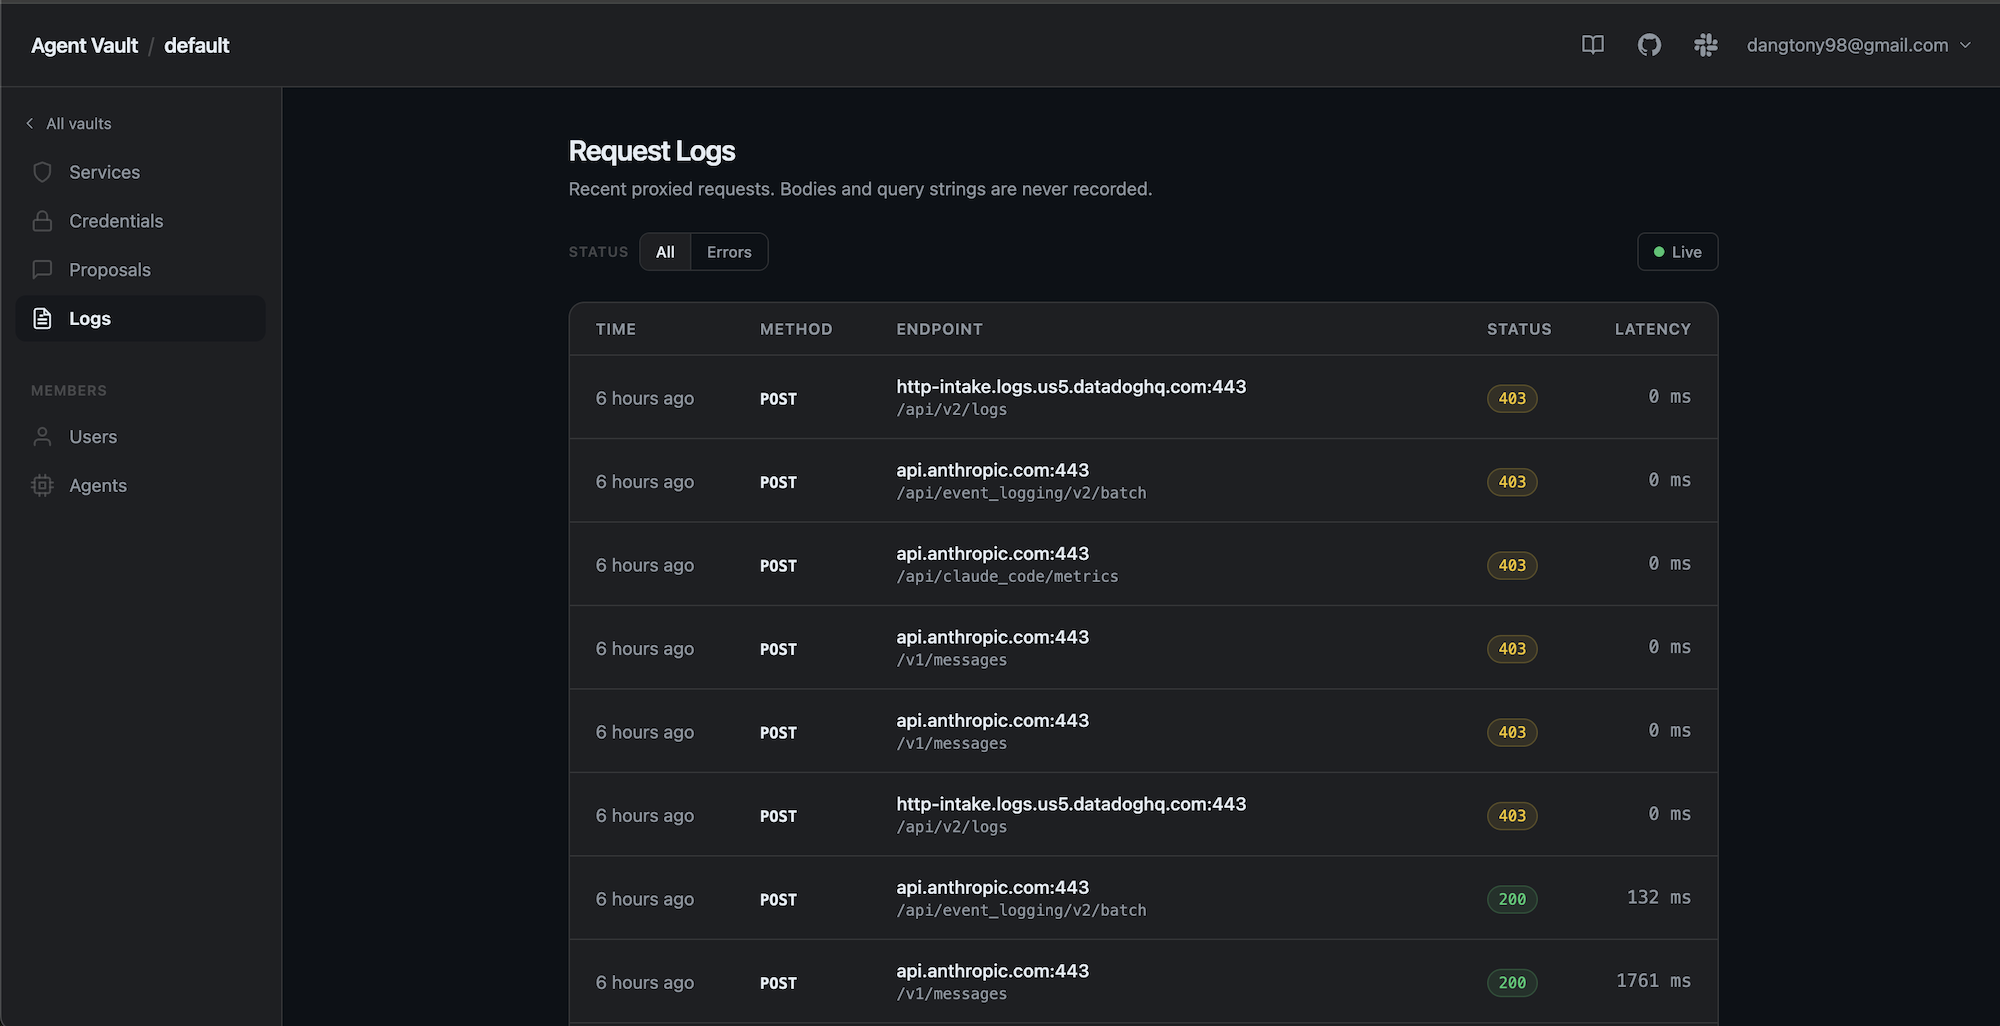2000x1026 pixels.
Task: Navigate to the Logs sidebar entry
Action: tap(90, 318)
